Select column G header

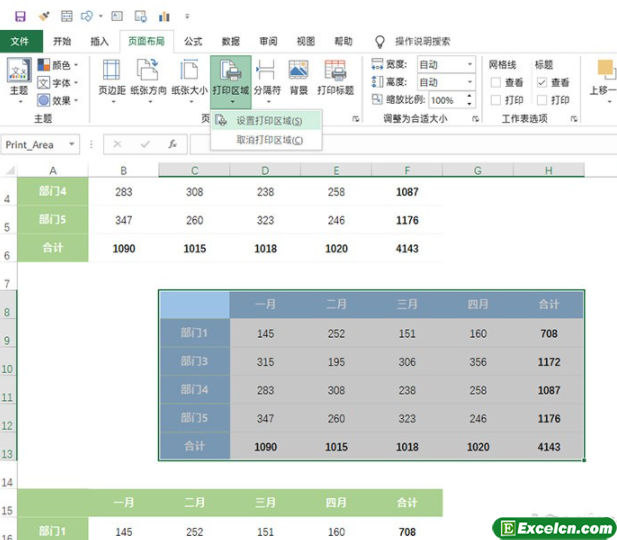click(478, 170)
